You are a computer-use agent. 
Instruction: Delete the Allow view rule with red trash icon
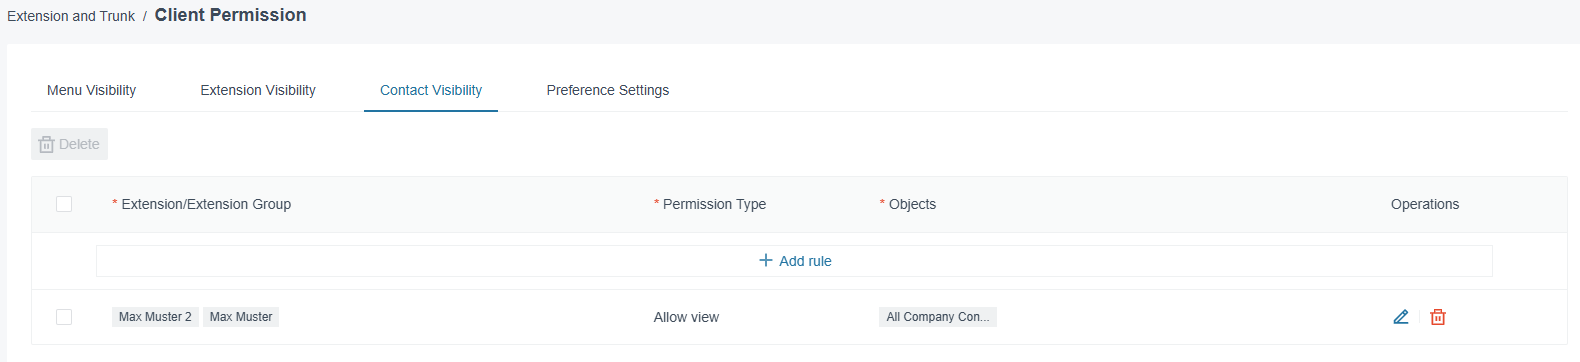[1438, 317]
